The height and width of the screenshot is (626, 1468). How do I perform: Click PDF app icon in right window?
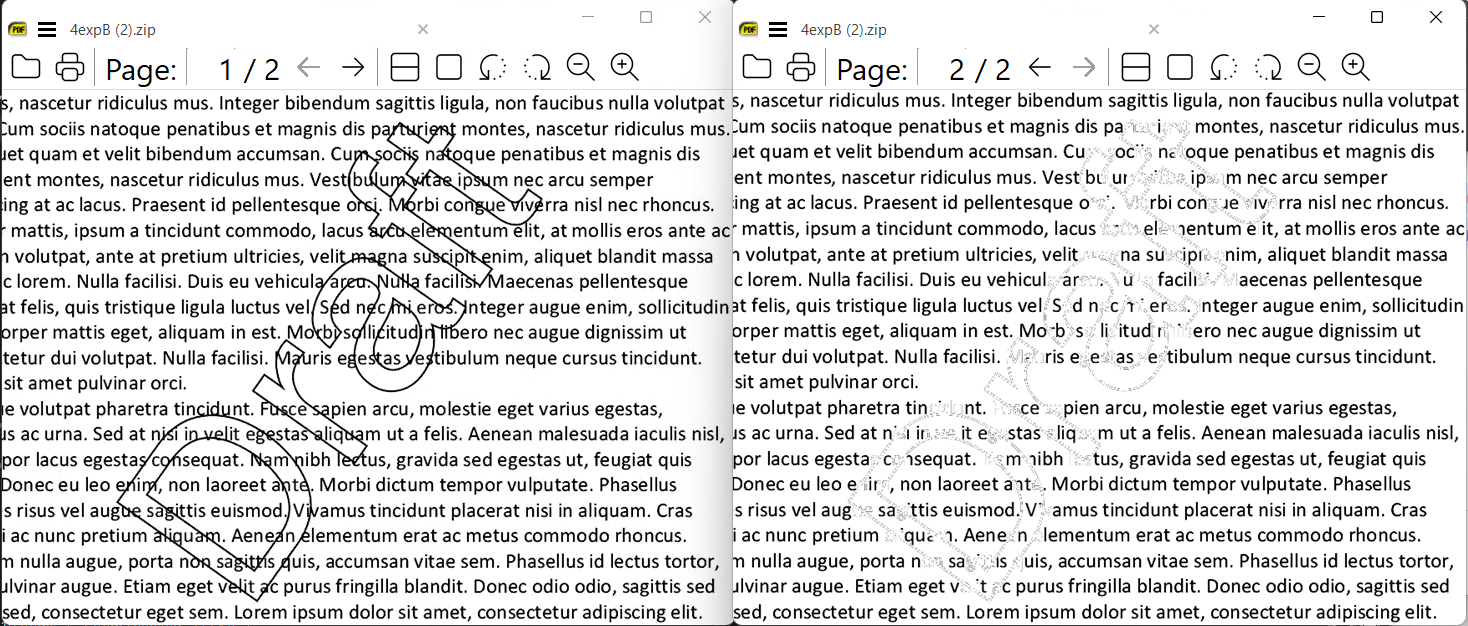tap(747, 30)
